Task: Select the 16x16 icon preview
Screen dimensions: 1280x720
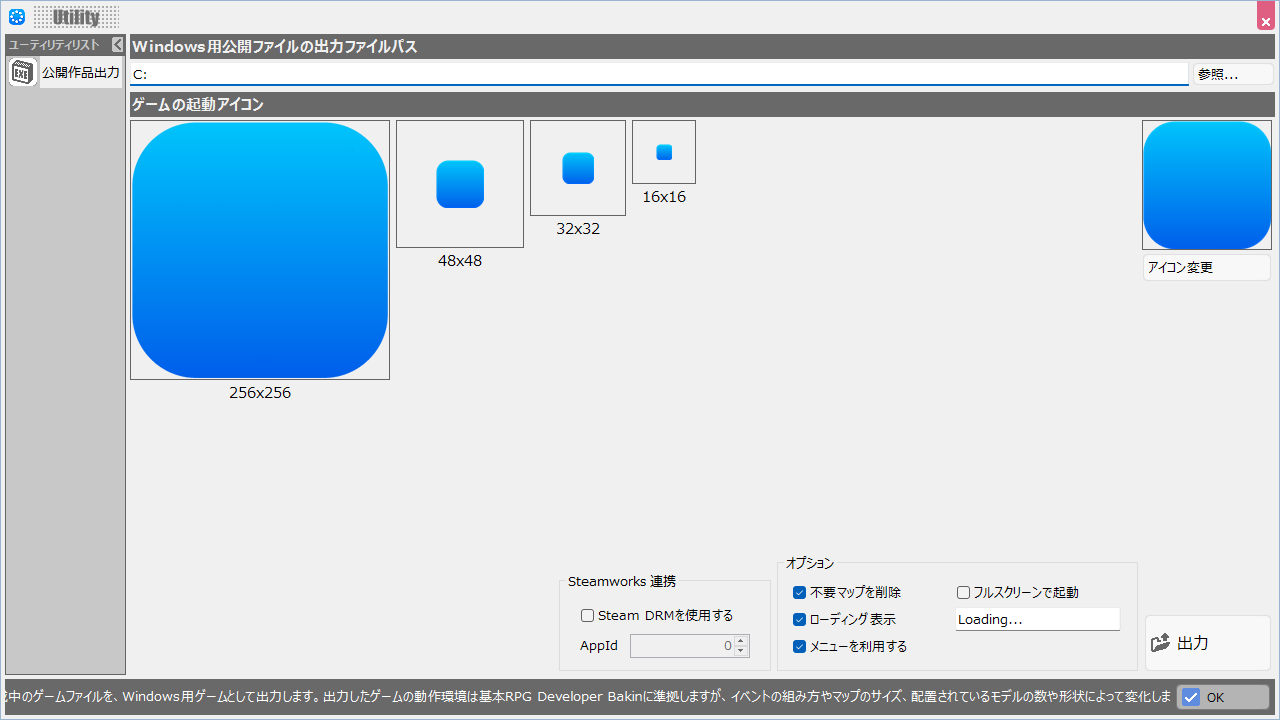Action: pos(664,152)
